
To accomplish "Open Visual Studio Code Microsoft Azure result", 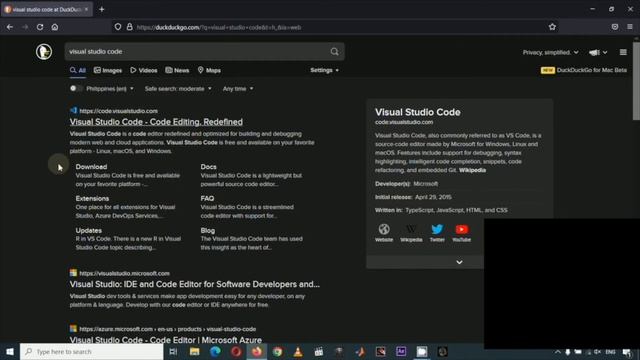I will 165,340.
